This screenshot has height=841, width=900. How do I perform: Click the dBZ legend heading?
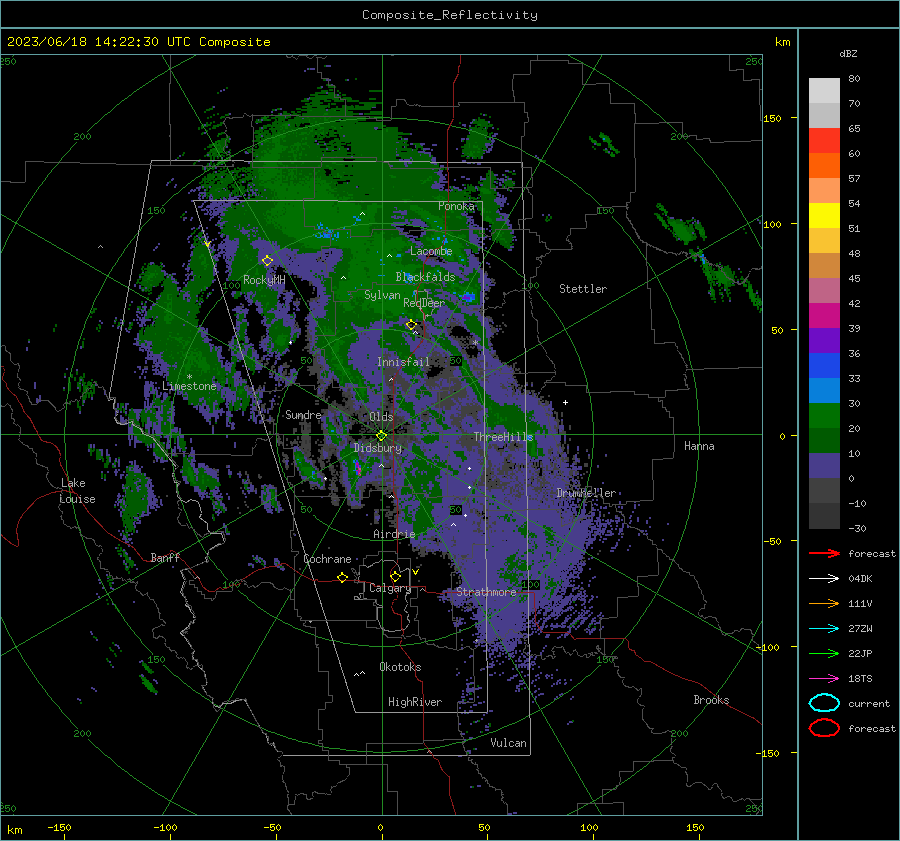848,53
